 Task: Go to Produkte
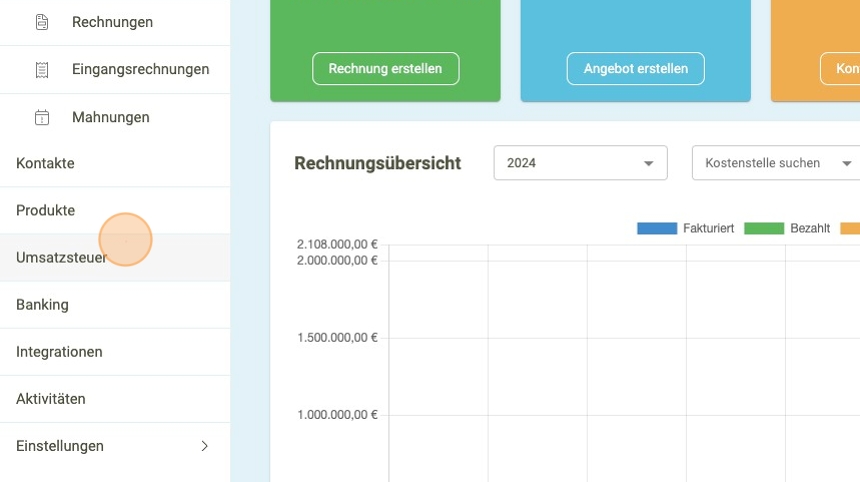[115, 211]
